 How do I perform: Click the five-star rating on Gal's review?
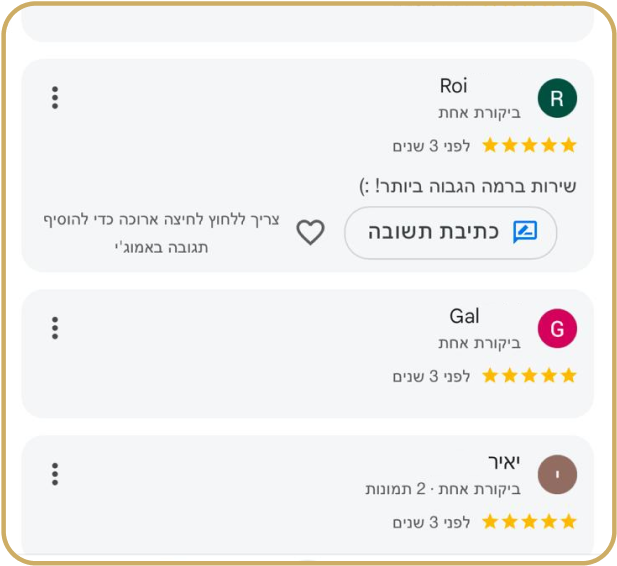pyautogui.click(x=529, y=375)
